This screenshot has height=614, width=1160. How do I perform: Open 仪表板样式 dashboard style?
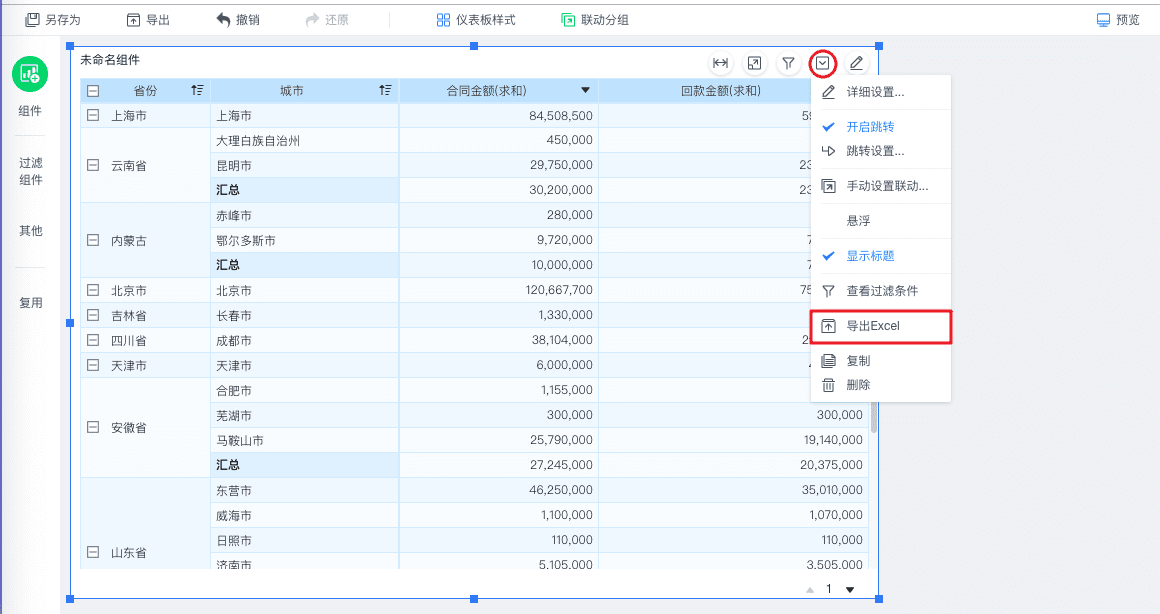476,20
